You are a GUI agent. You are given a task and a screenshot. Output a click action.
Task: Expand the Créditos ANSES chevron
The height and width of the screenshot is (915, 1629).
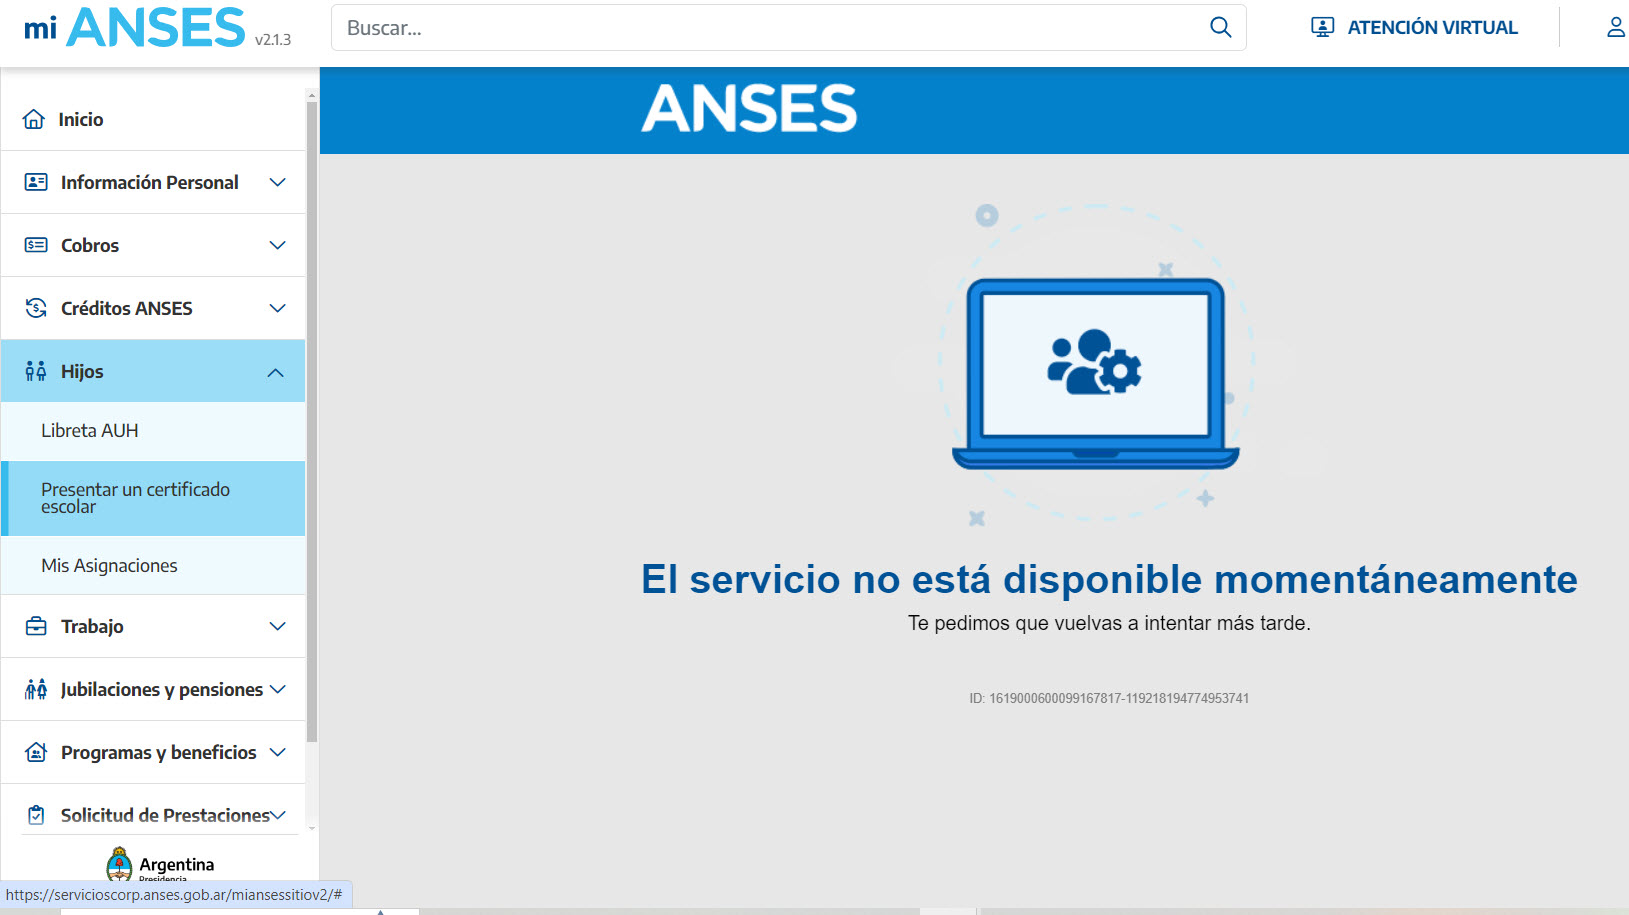(278, 308)
